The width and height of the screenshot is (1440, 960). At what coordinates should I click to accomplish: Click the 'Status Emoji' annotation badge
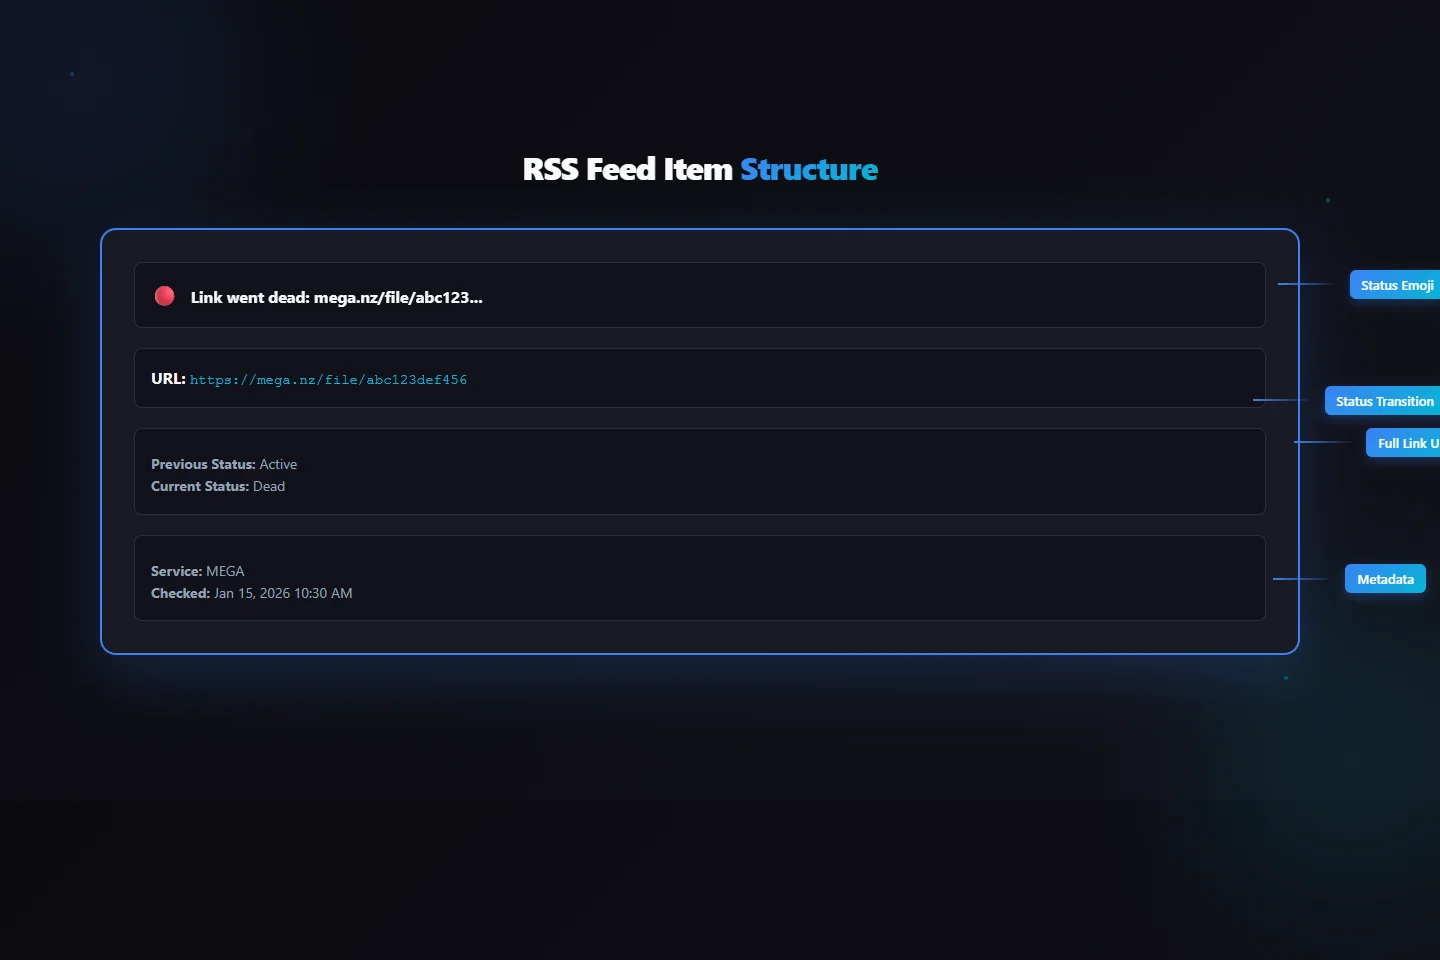point(1396,285)
